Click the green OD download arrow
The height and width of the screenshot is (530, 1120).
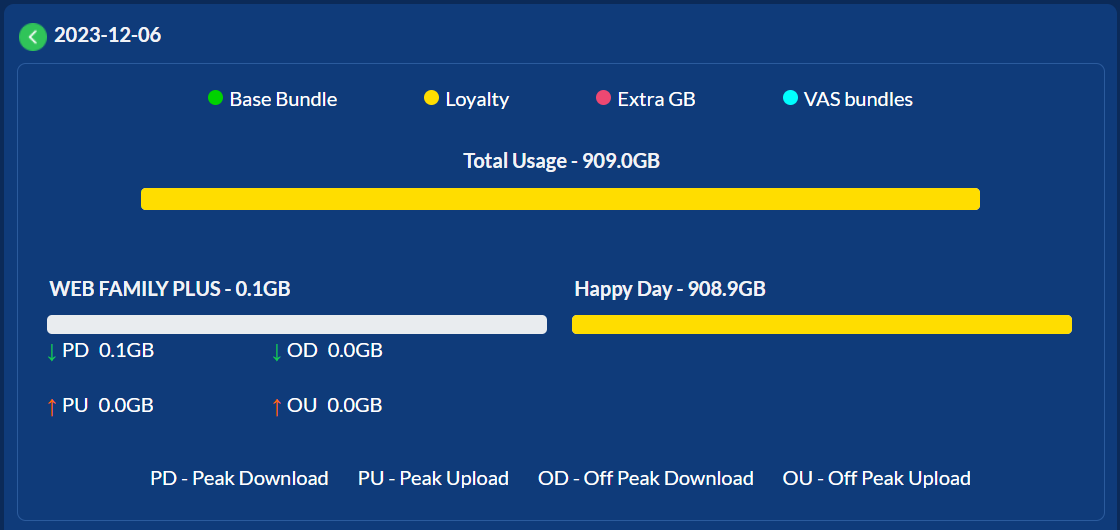tap(277, 352)
